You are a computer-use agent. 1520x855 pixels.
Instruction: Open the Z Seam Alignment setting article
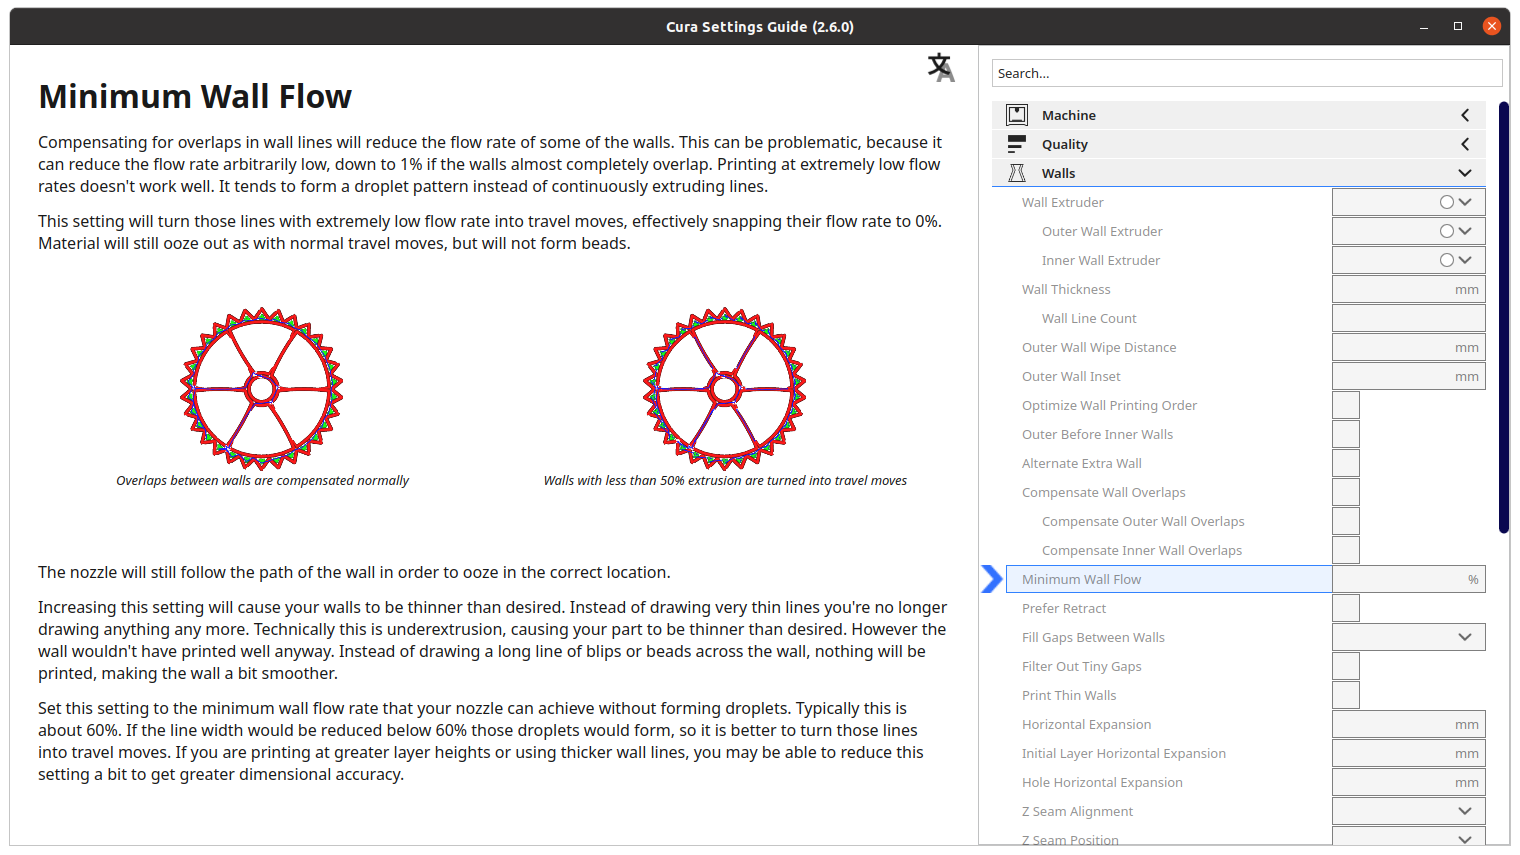point(1077,811)
